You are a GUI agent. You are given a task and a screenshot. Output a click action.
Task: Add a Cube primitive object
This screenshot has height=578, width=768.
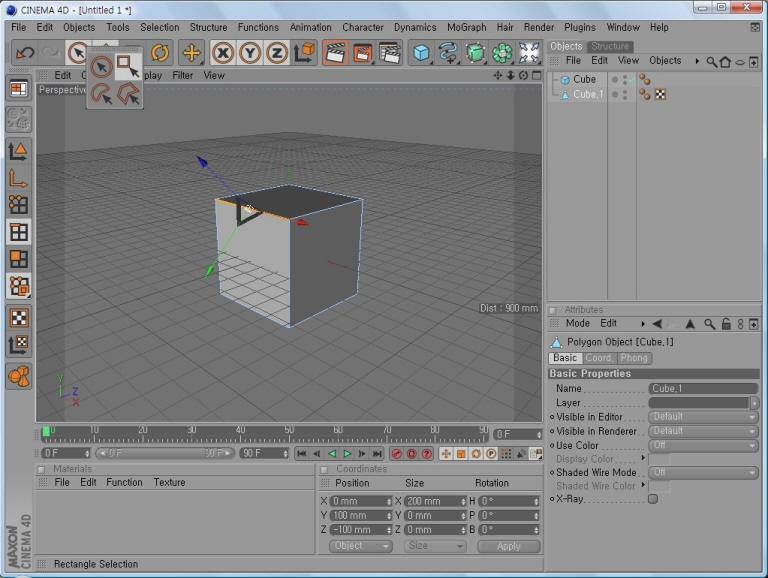(x=421, y=52)
